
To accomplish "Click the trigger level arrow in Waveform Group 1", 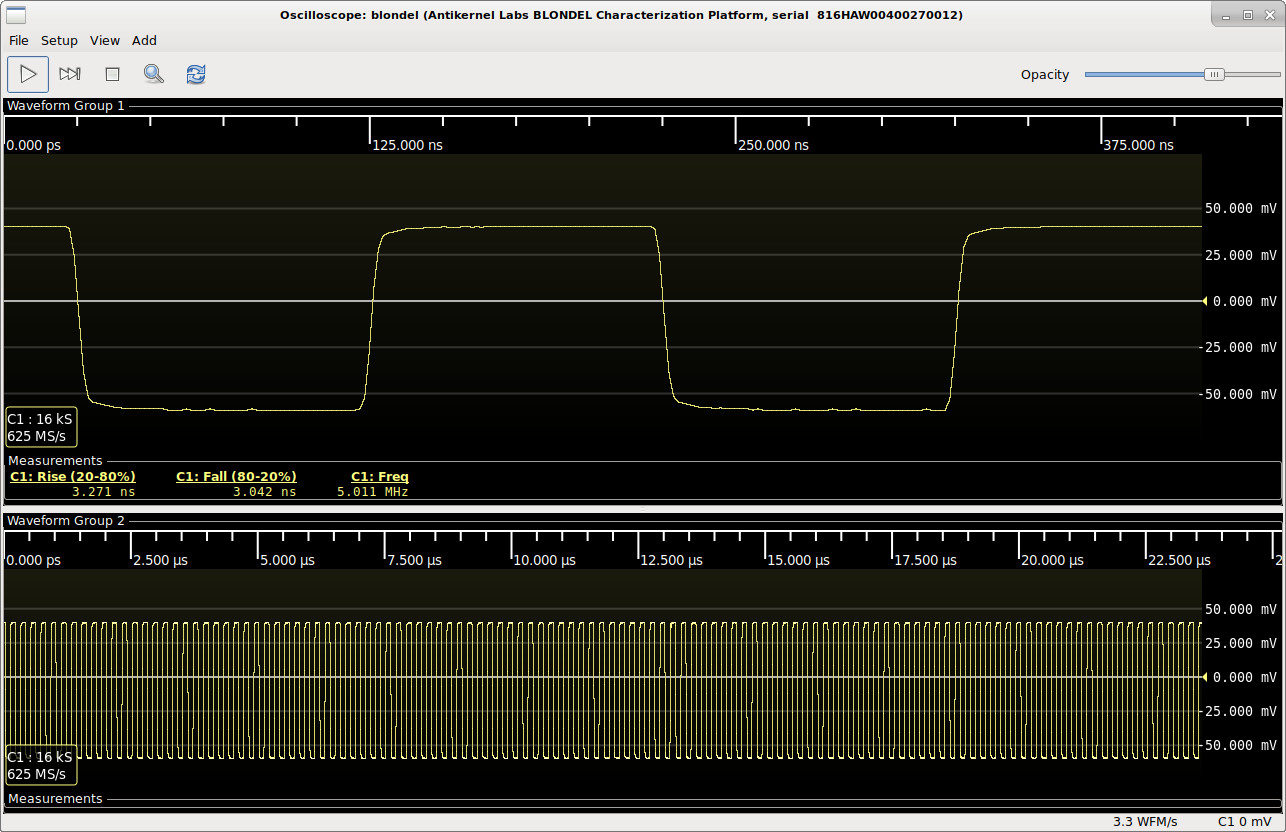I will (1205, 301).
